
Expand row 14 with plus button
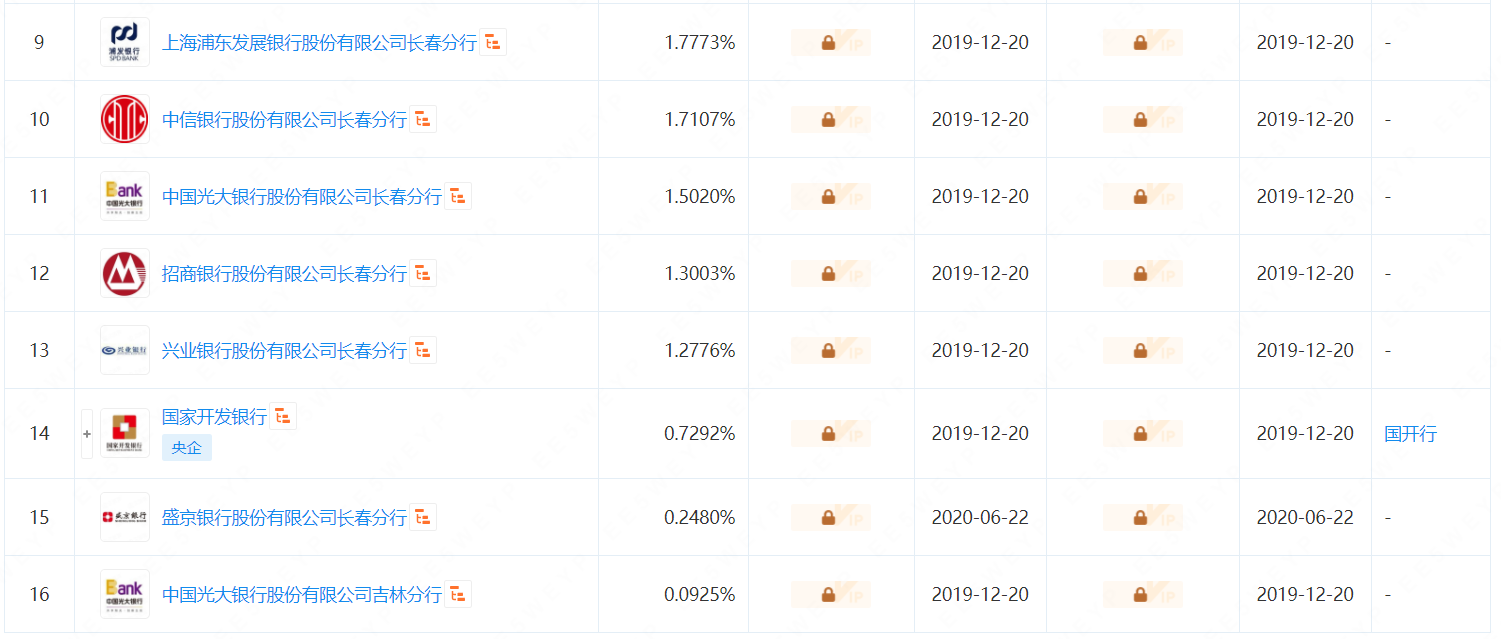tap(87, 434)
